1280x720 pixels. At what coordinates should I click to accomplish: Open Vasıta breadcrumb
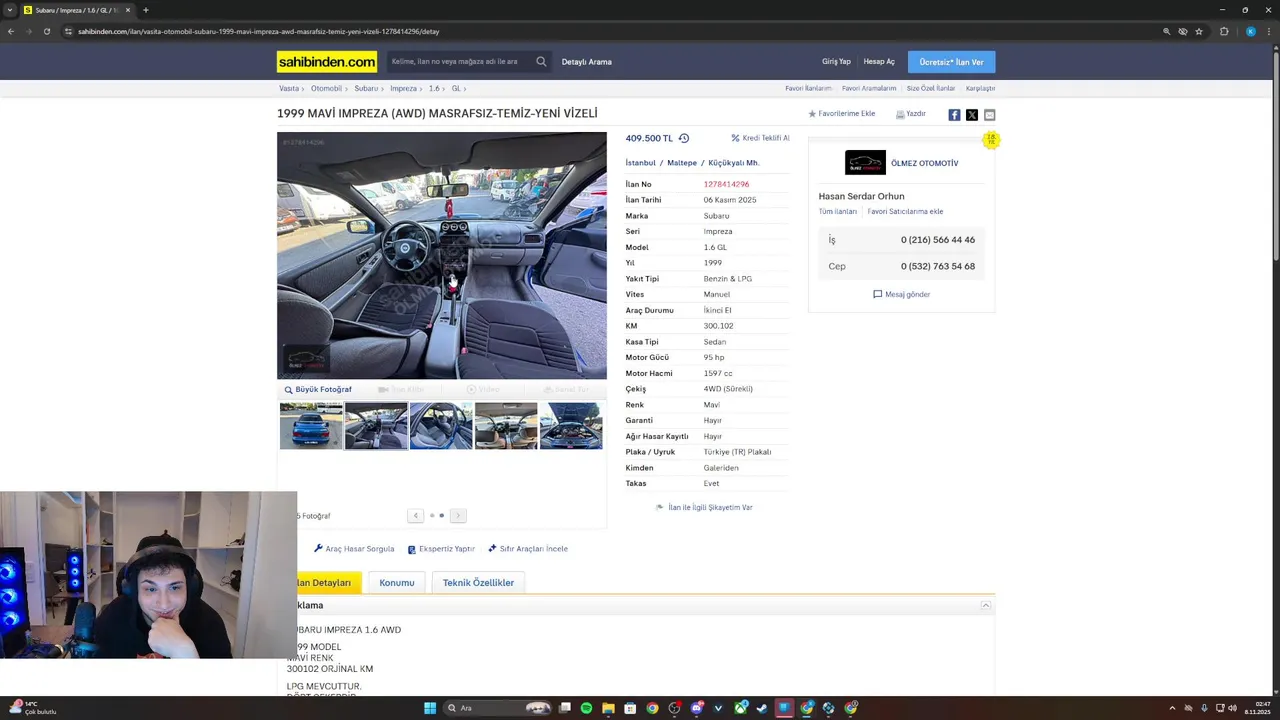[289, 88]
